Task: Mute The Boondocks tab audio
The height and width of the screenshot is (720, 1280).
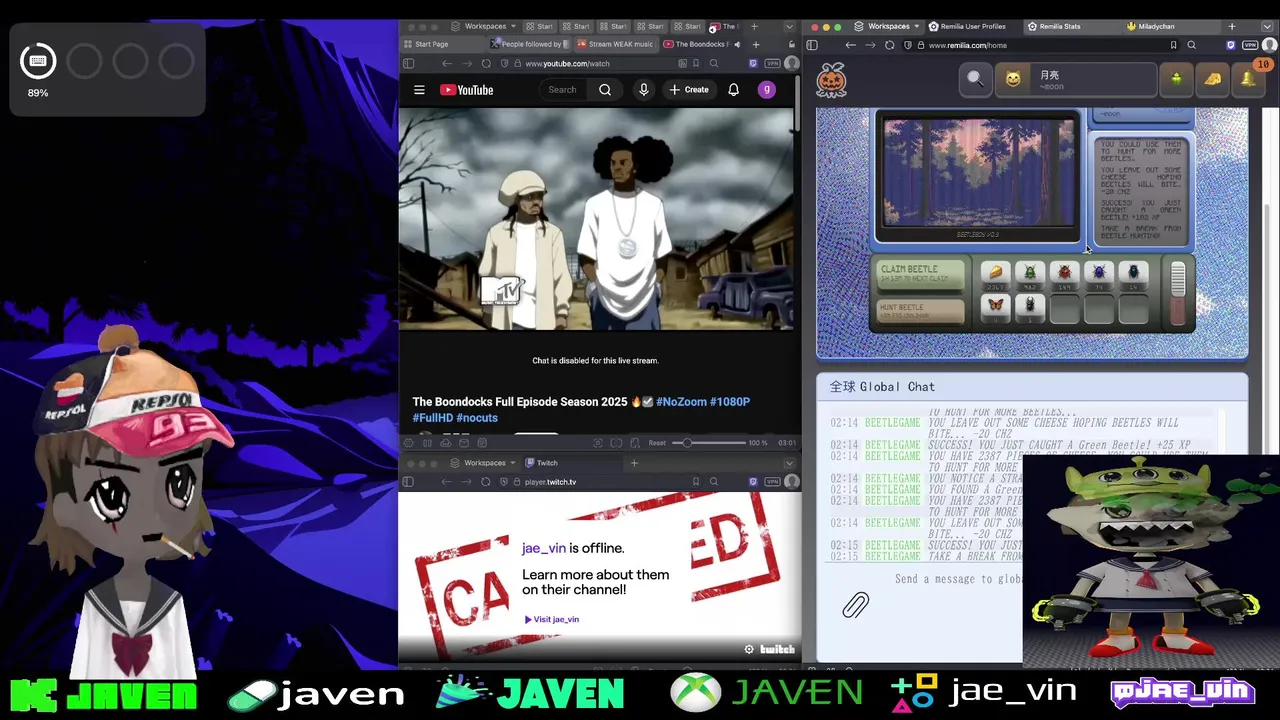Action: pos(737,44)
